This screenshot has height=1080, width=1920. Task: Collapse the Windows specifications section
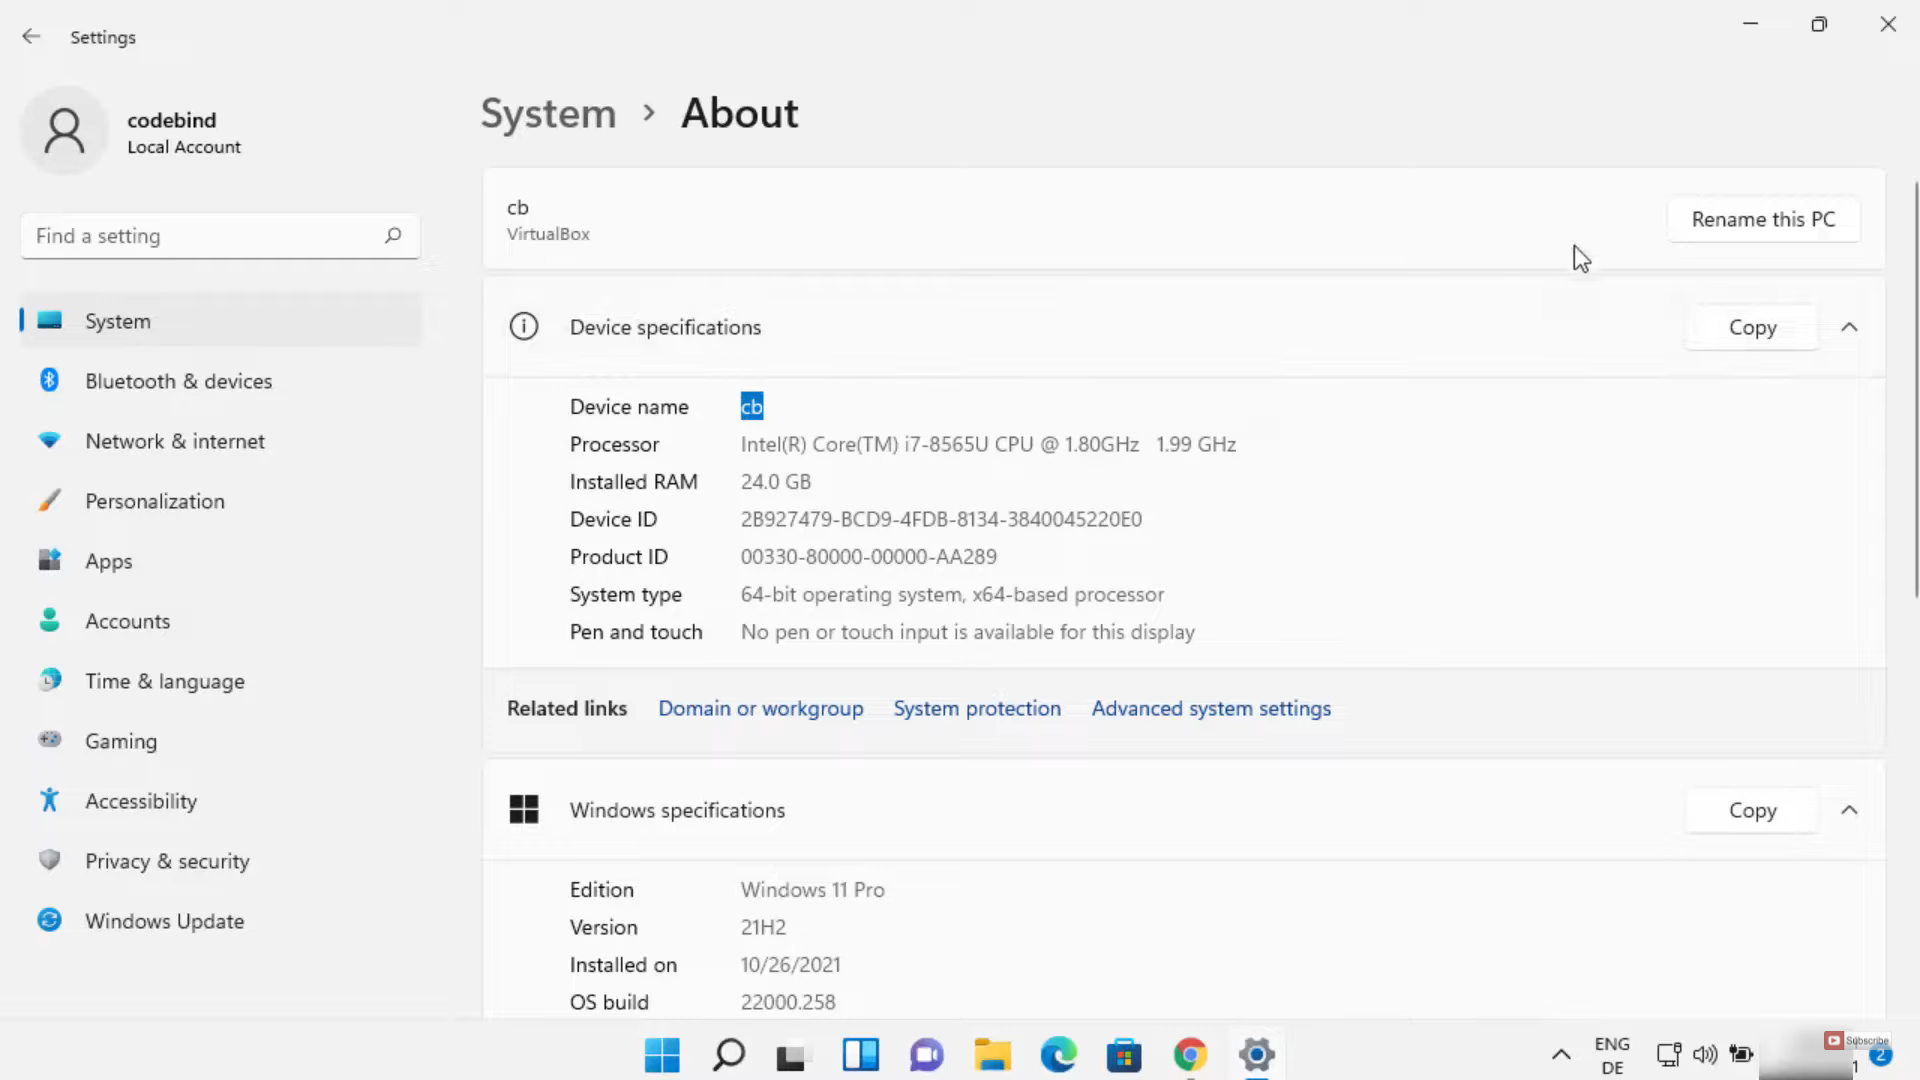tap(1849, 810)
